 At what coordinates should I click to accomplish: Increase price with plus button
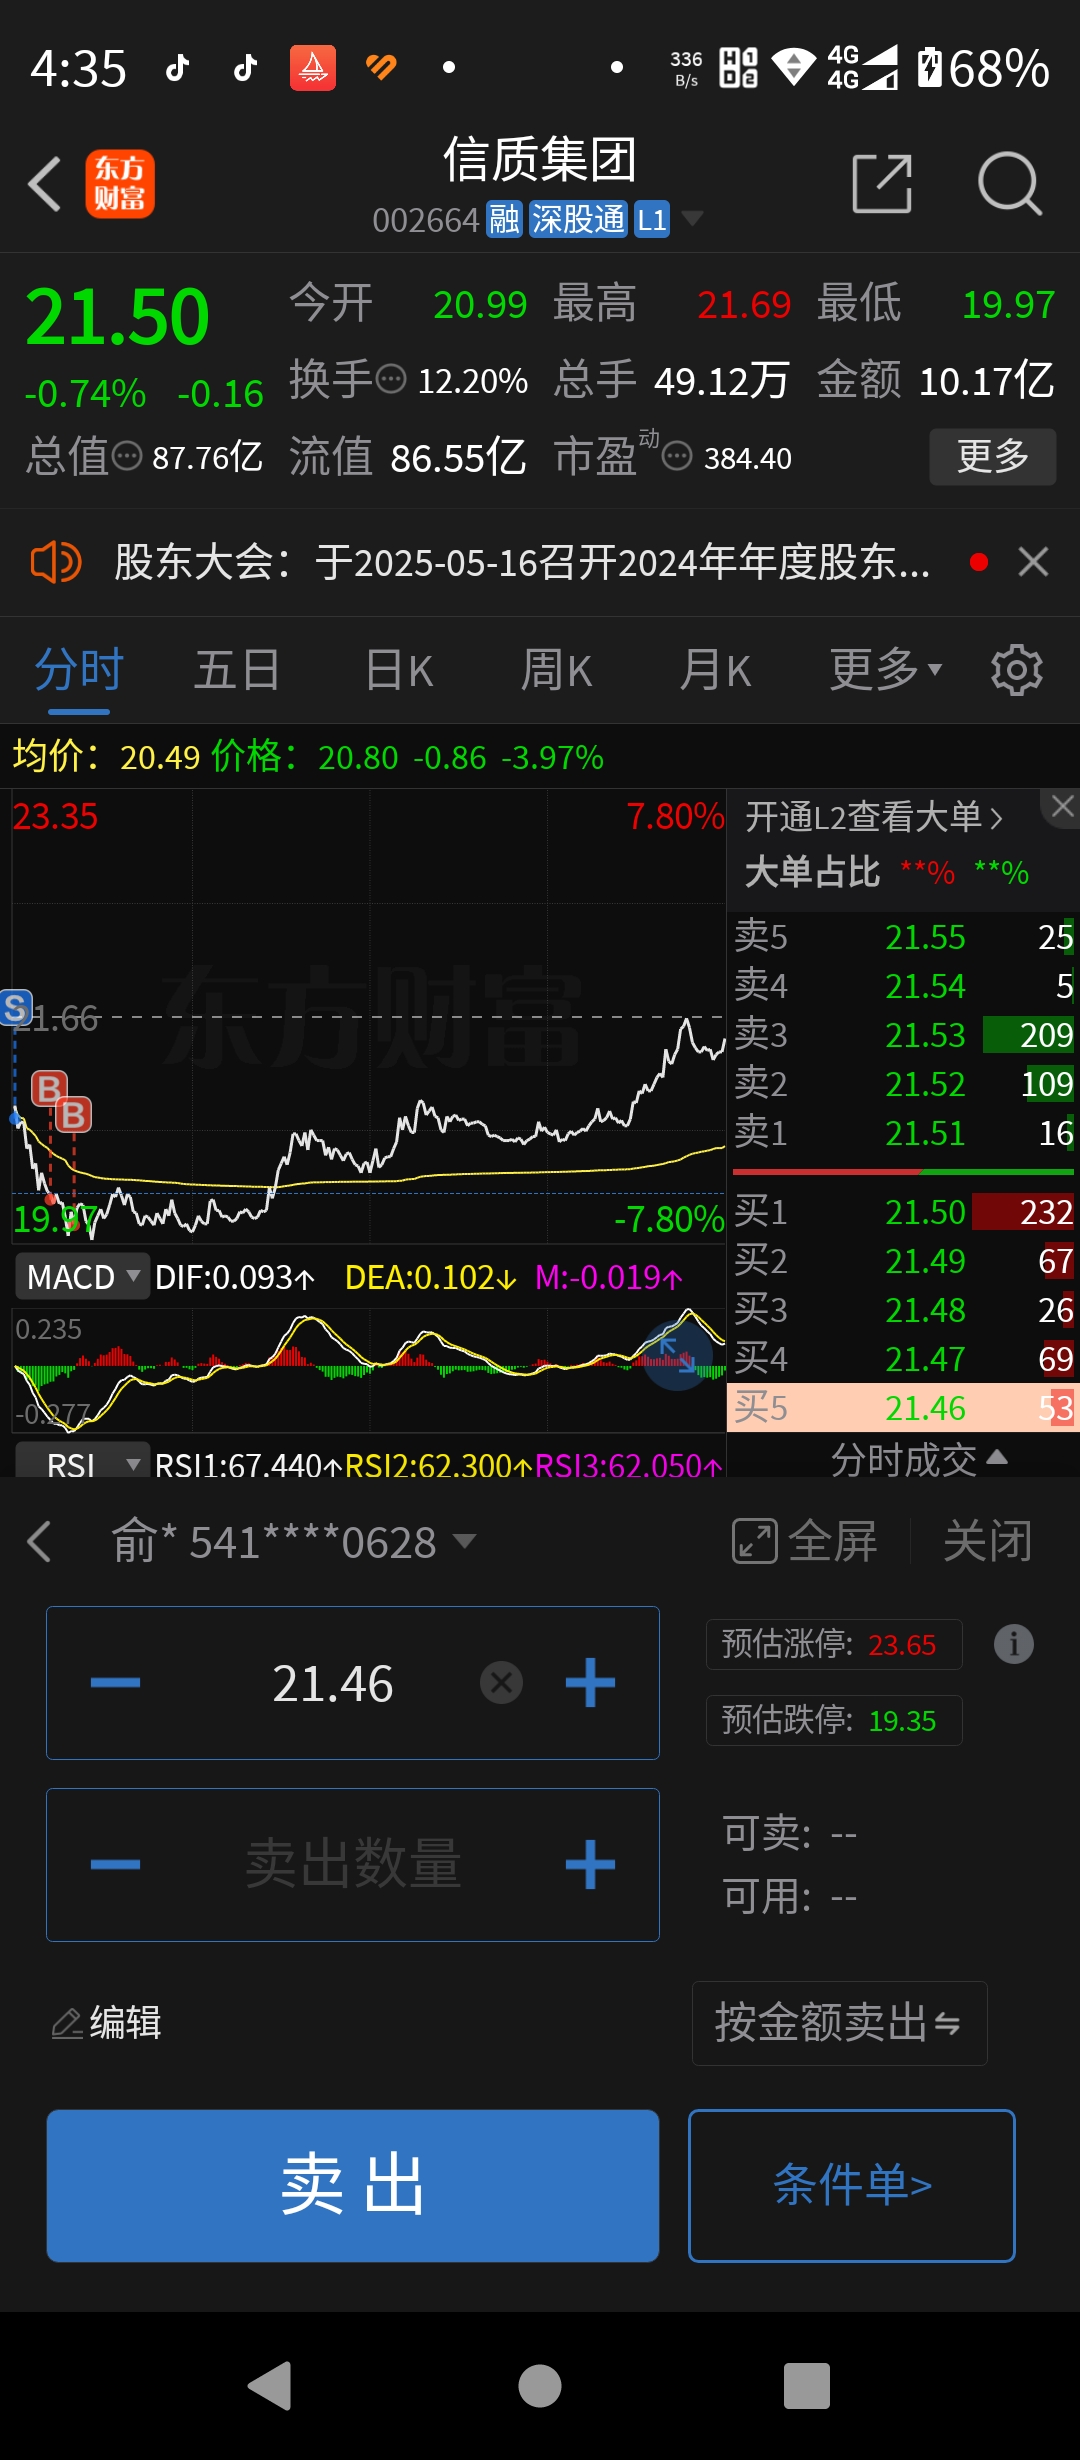click(x=590, y=1683)
